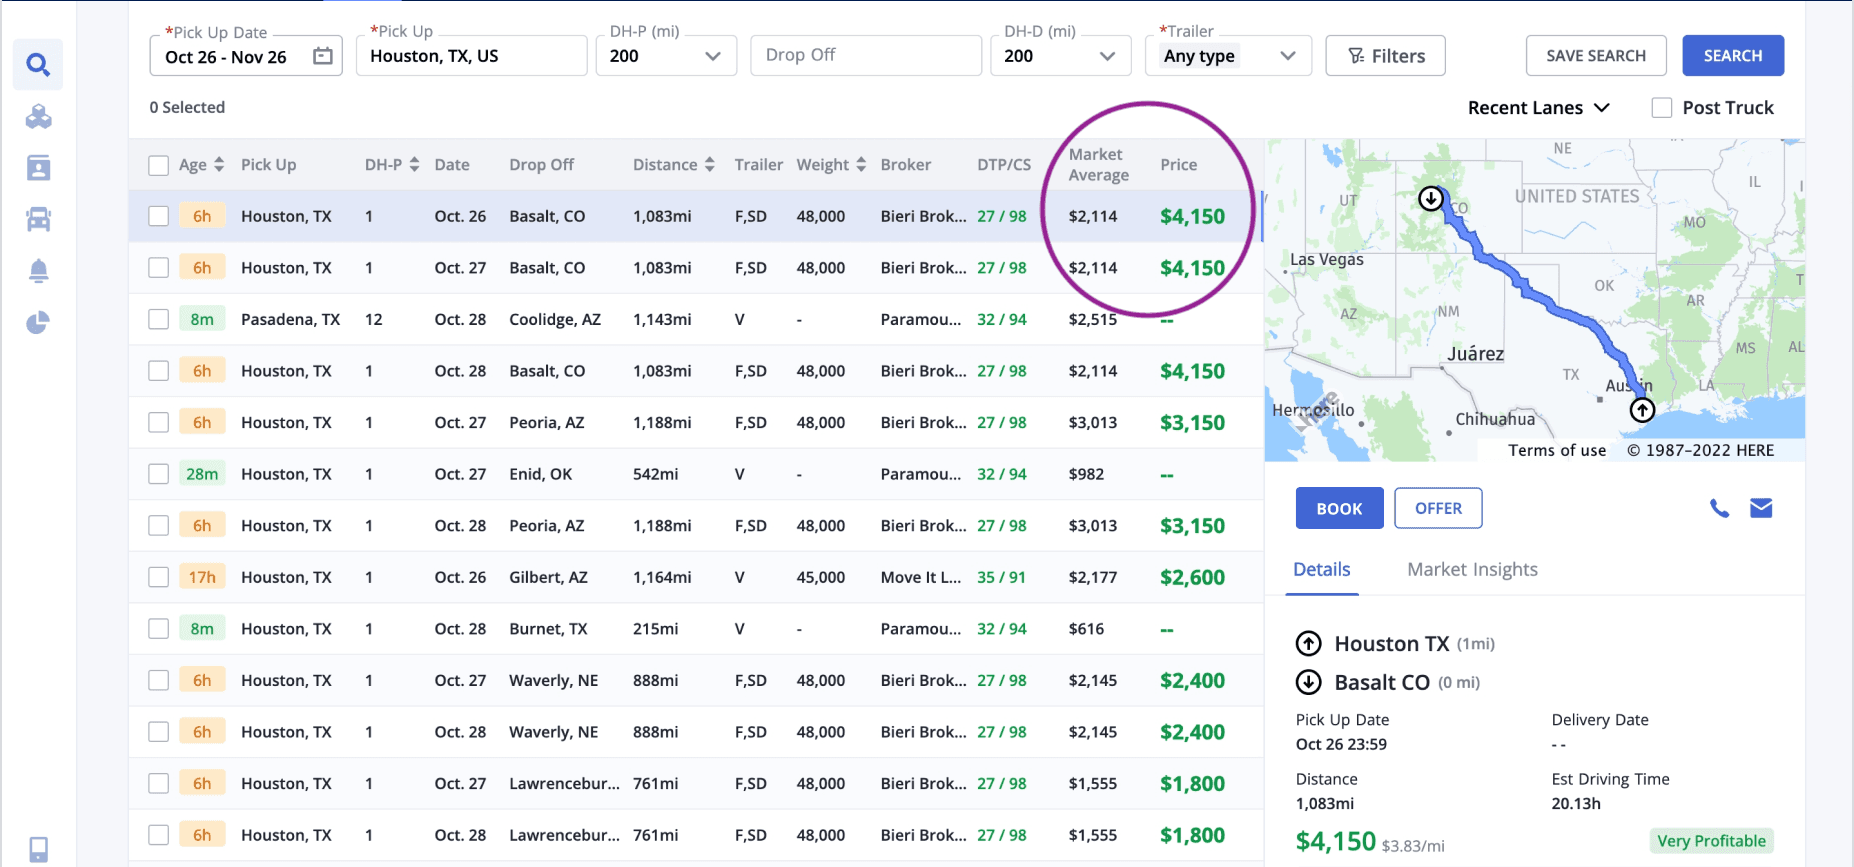Image resolution: width=1854 pixels, height=867 pixels.
Task: Switch to the Market Insights tab
Action: coord(1472,569)
